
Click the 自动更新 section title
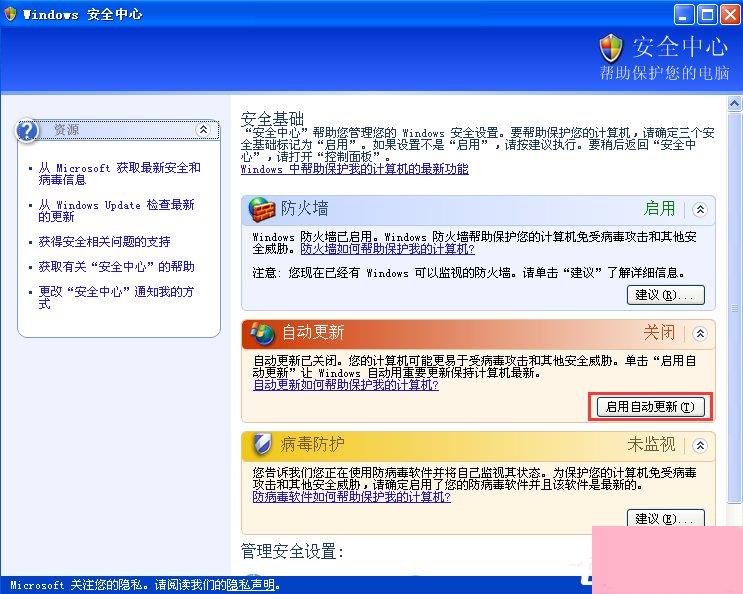313,333
